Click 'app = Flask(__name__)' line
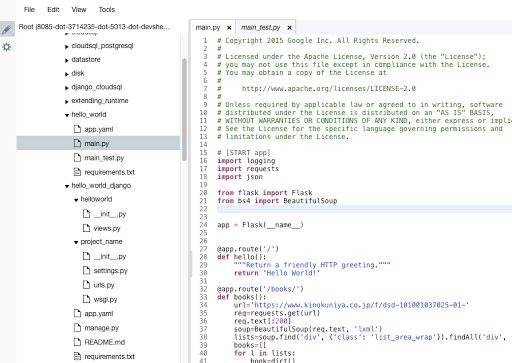This screenshot has width=512, height=363. pos(260,225)
